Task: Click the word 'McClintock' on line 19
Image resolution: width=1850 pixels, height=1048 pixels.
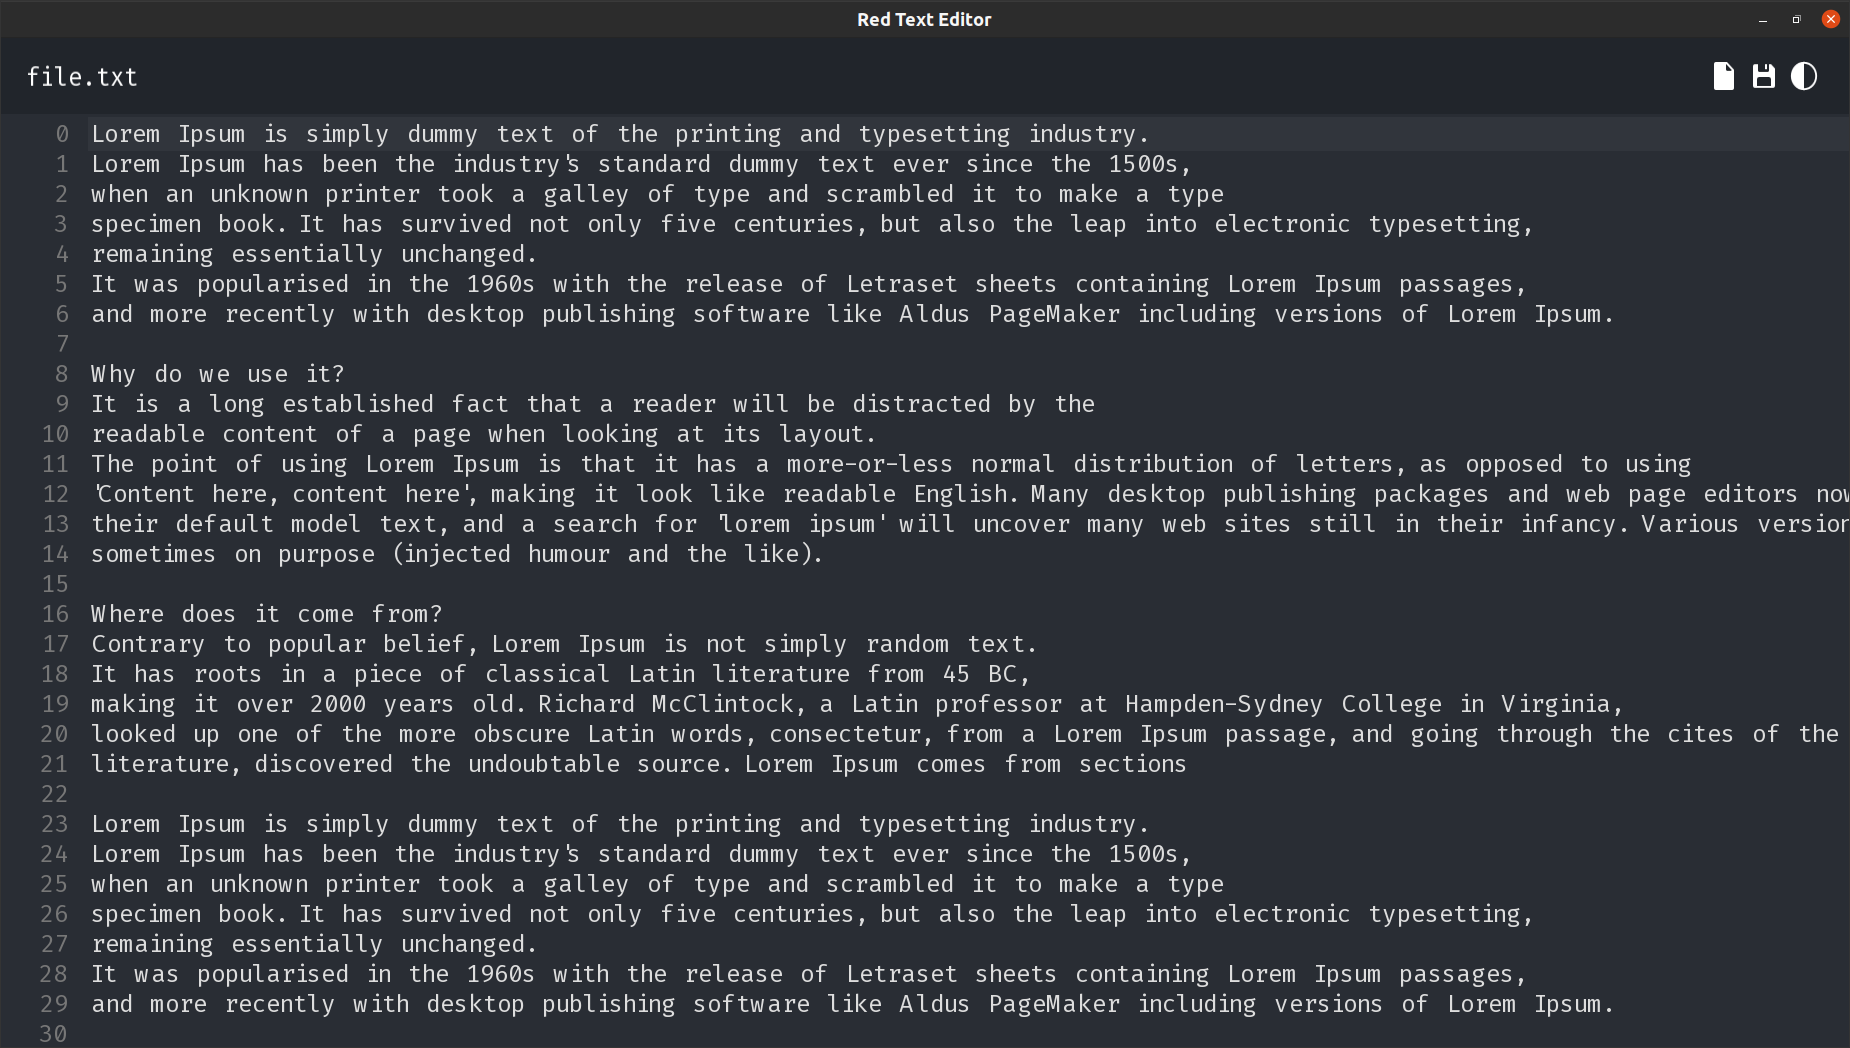Action: point(722,704)
